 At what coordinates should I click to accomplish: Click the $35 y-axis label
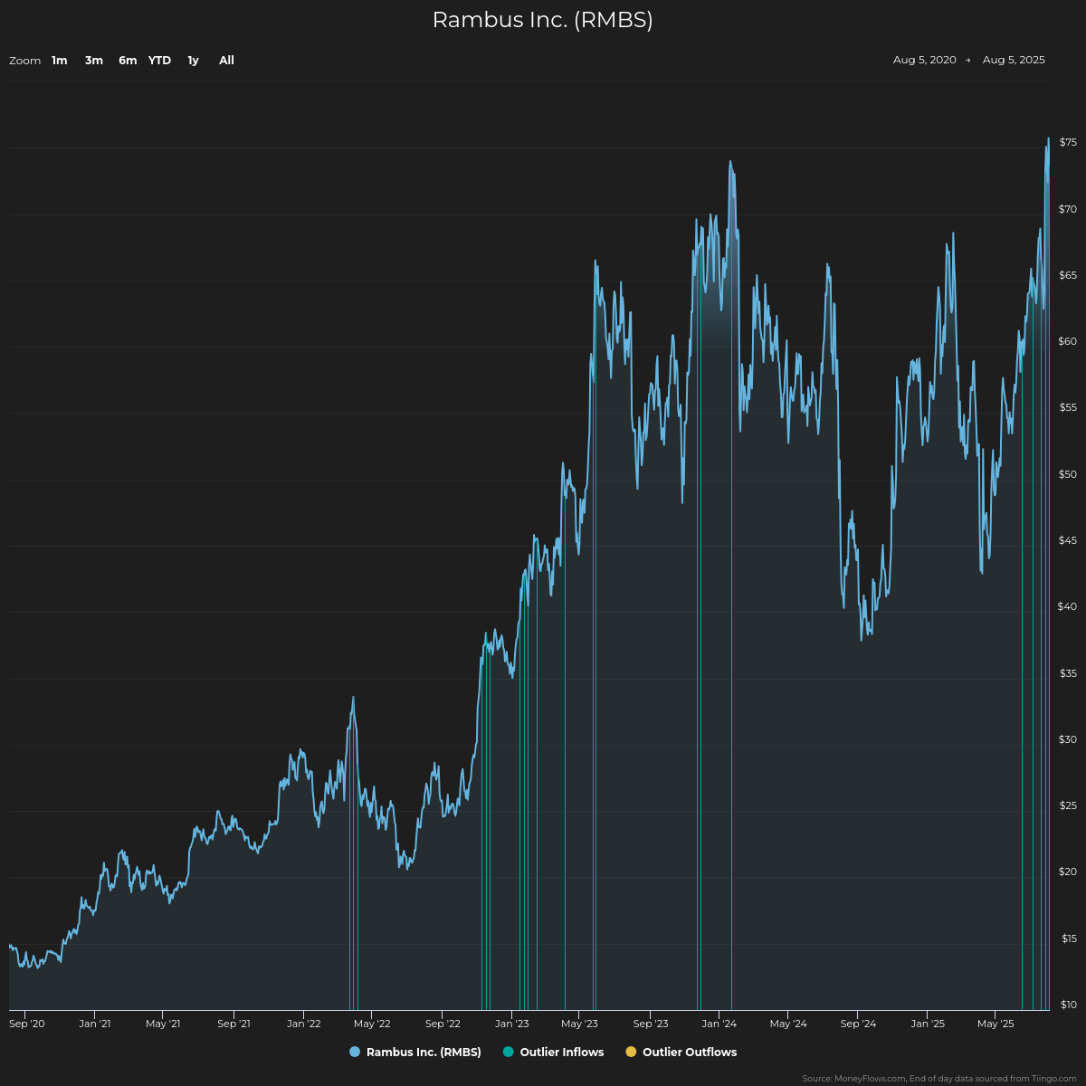pos(1068,673)
